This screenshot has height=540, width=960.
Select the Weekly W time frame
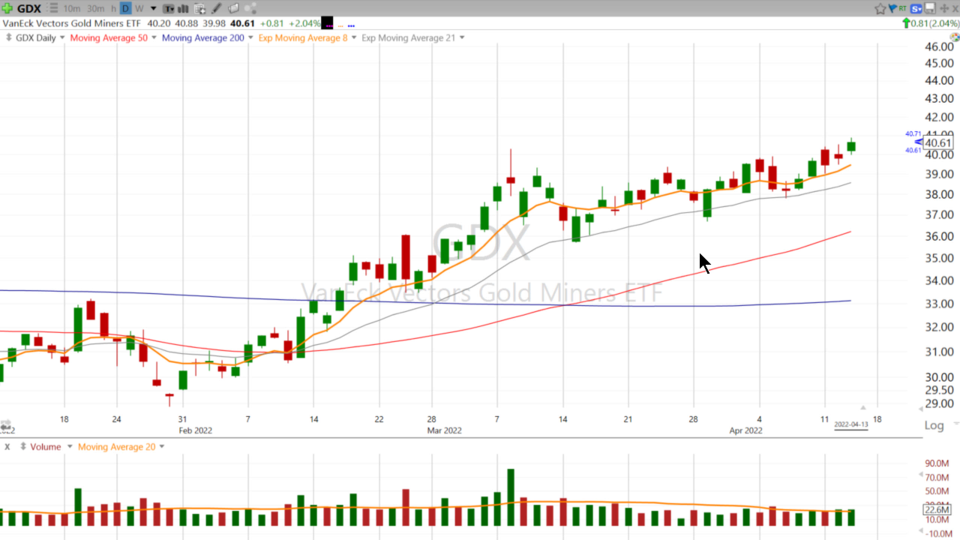[x=139, y=9]
